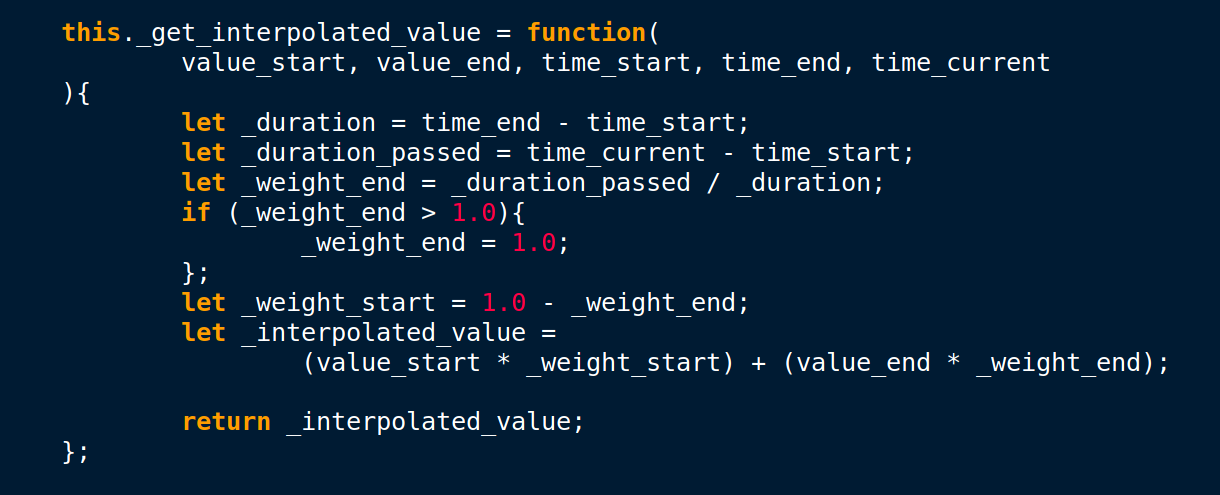Click the red 1.0 in the if condition
Screen dimensions: 1220x495
(474, 213)
